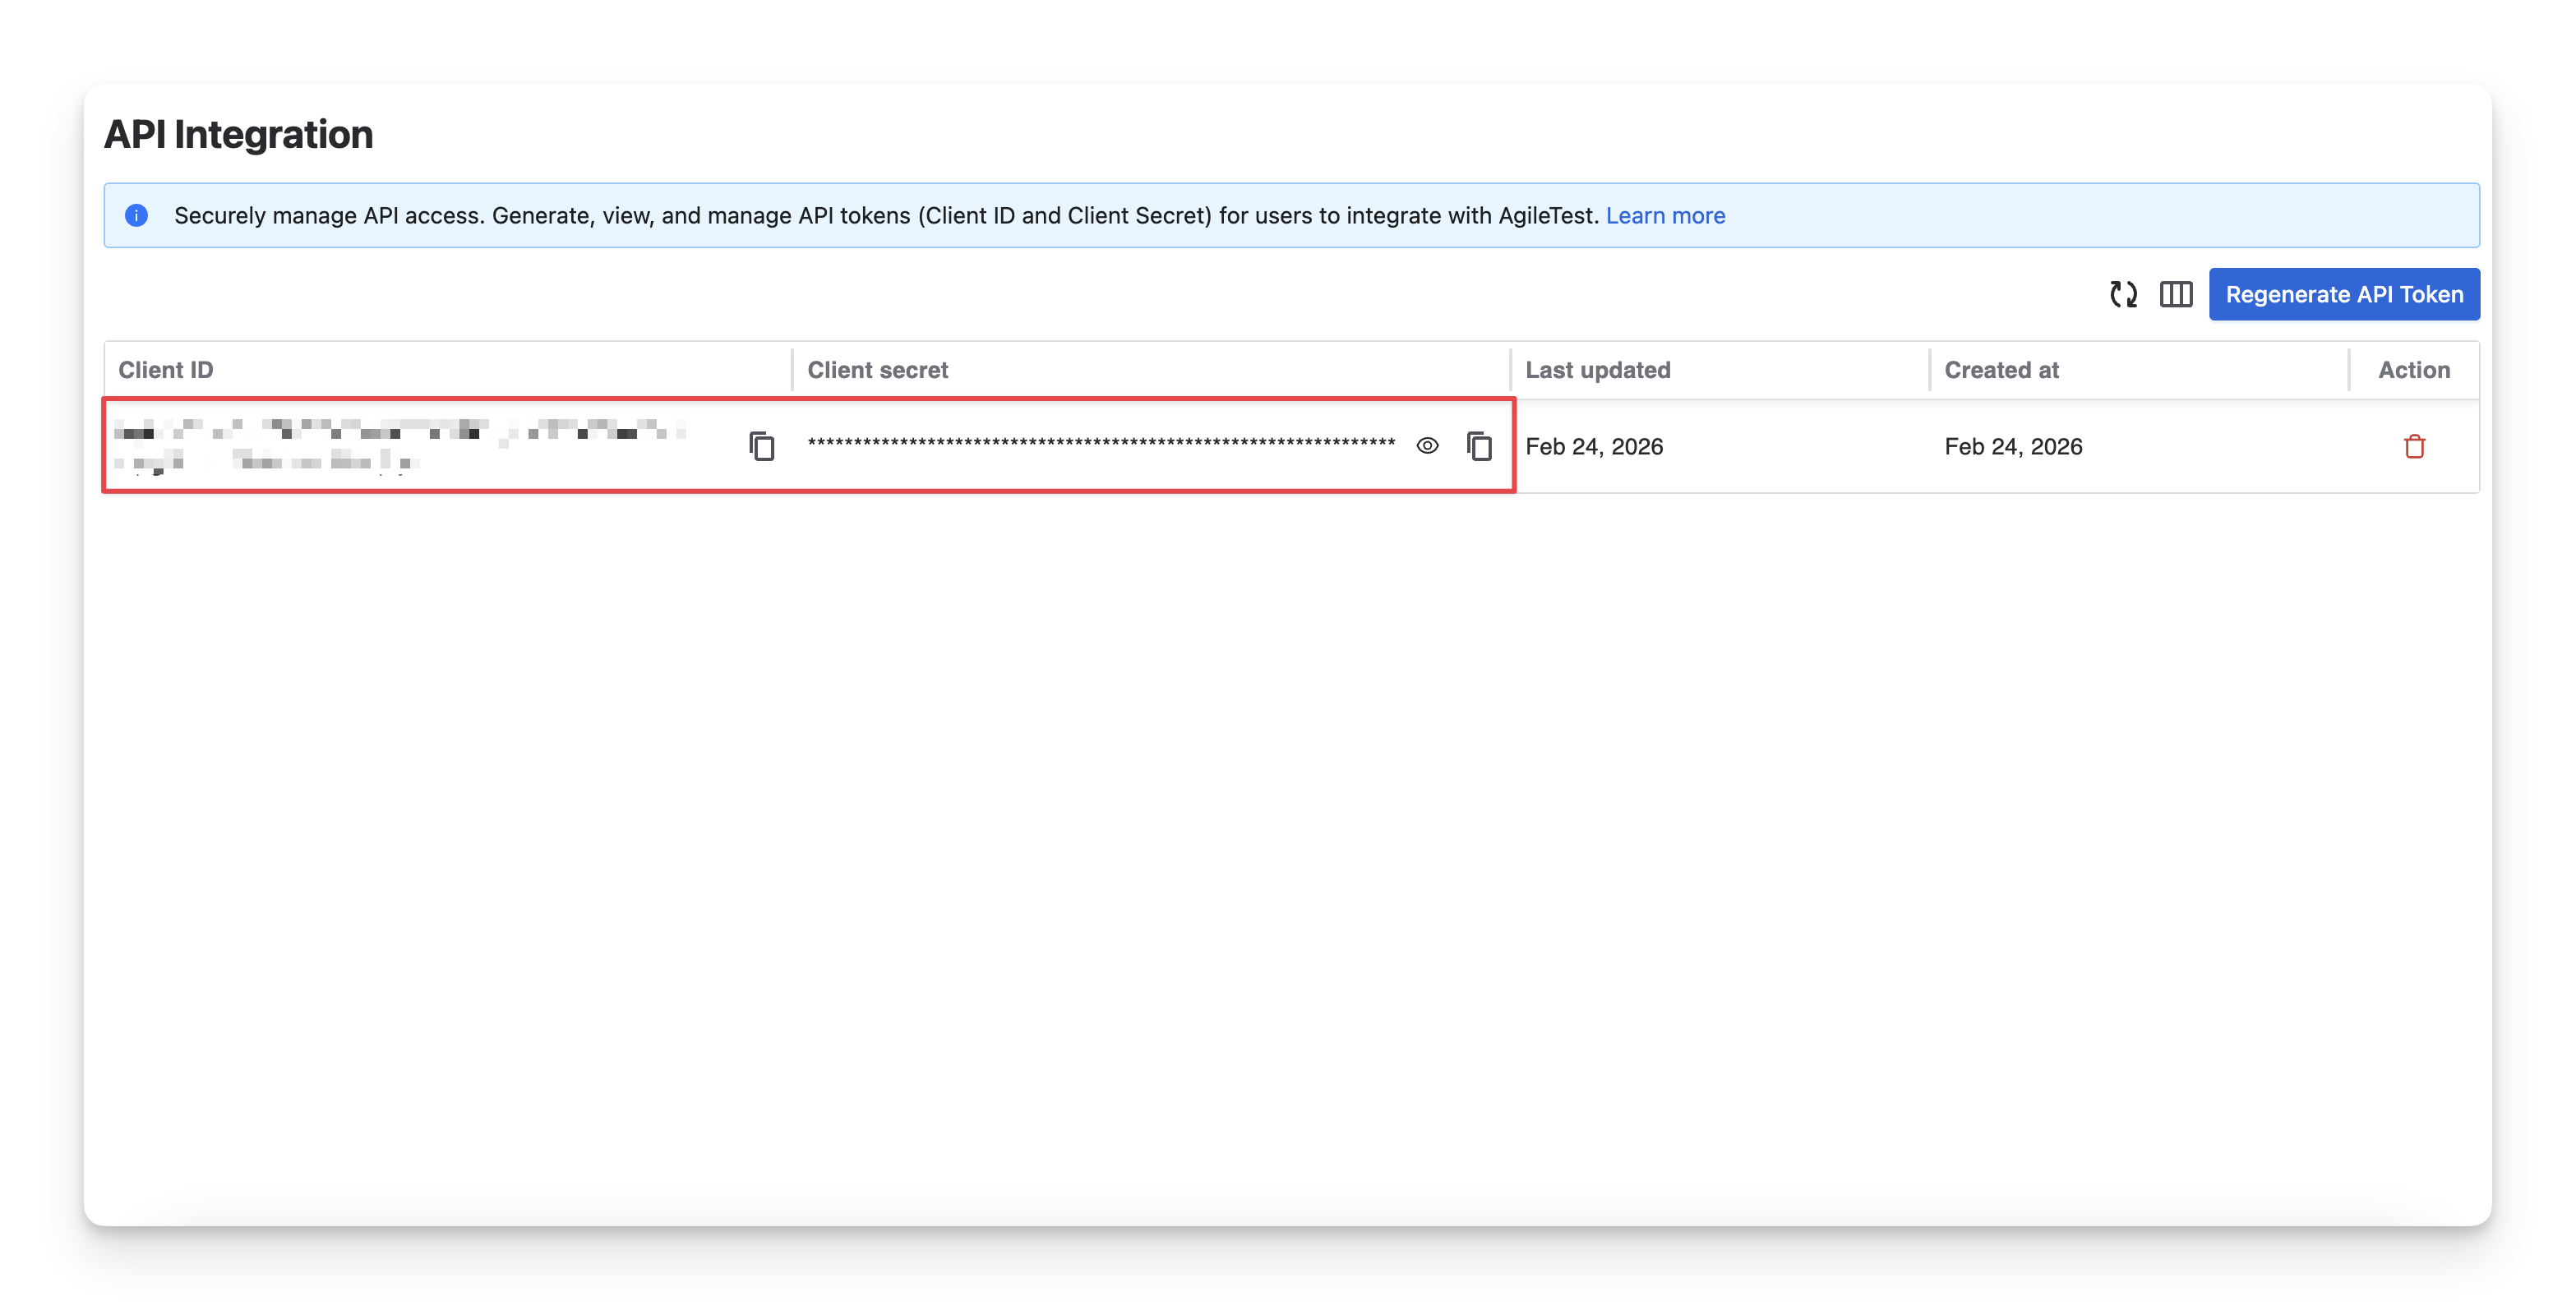This screenshot has height=1310, width=2576.
Task: Click the masked client secret asterisks
Action: [1100, 442]
